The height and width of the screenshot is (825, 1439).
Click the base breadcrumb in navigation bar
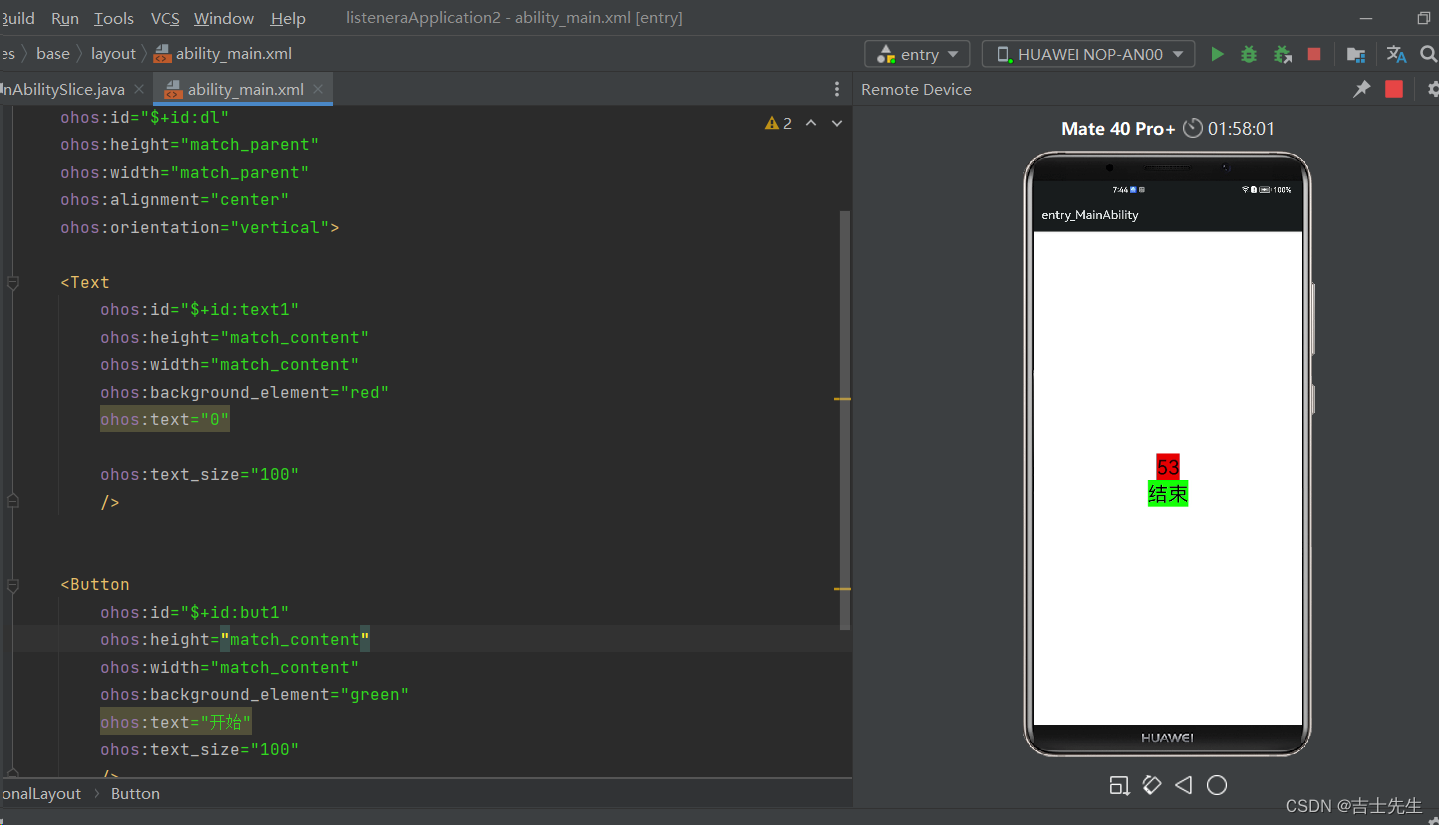pos(53,54)
